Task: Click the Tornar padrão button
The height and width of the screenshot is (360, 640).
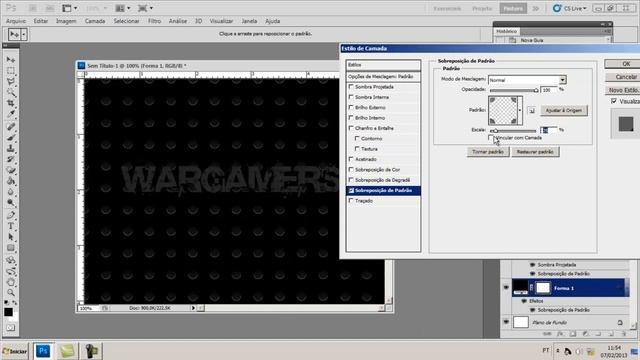Action: pos(488,152)
